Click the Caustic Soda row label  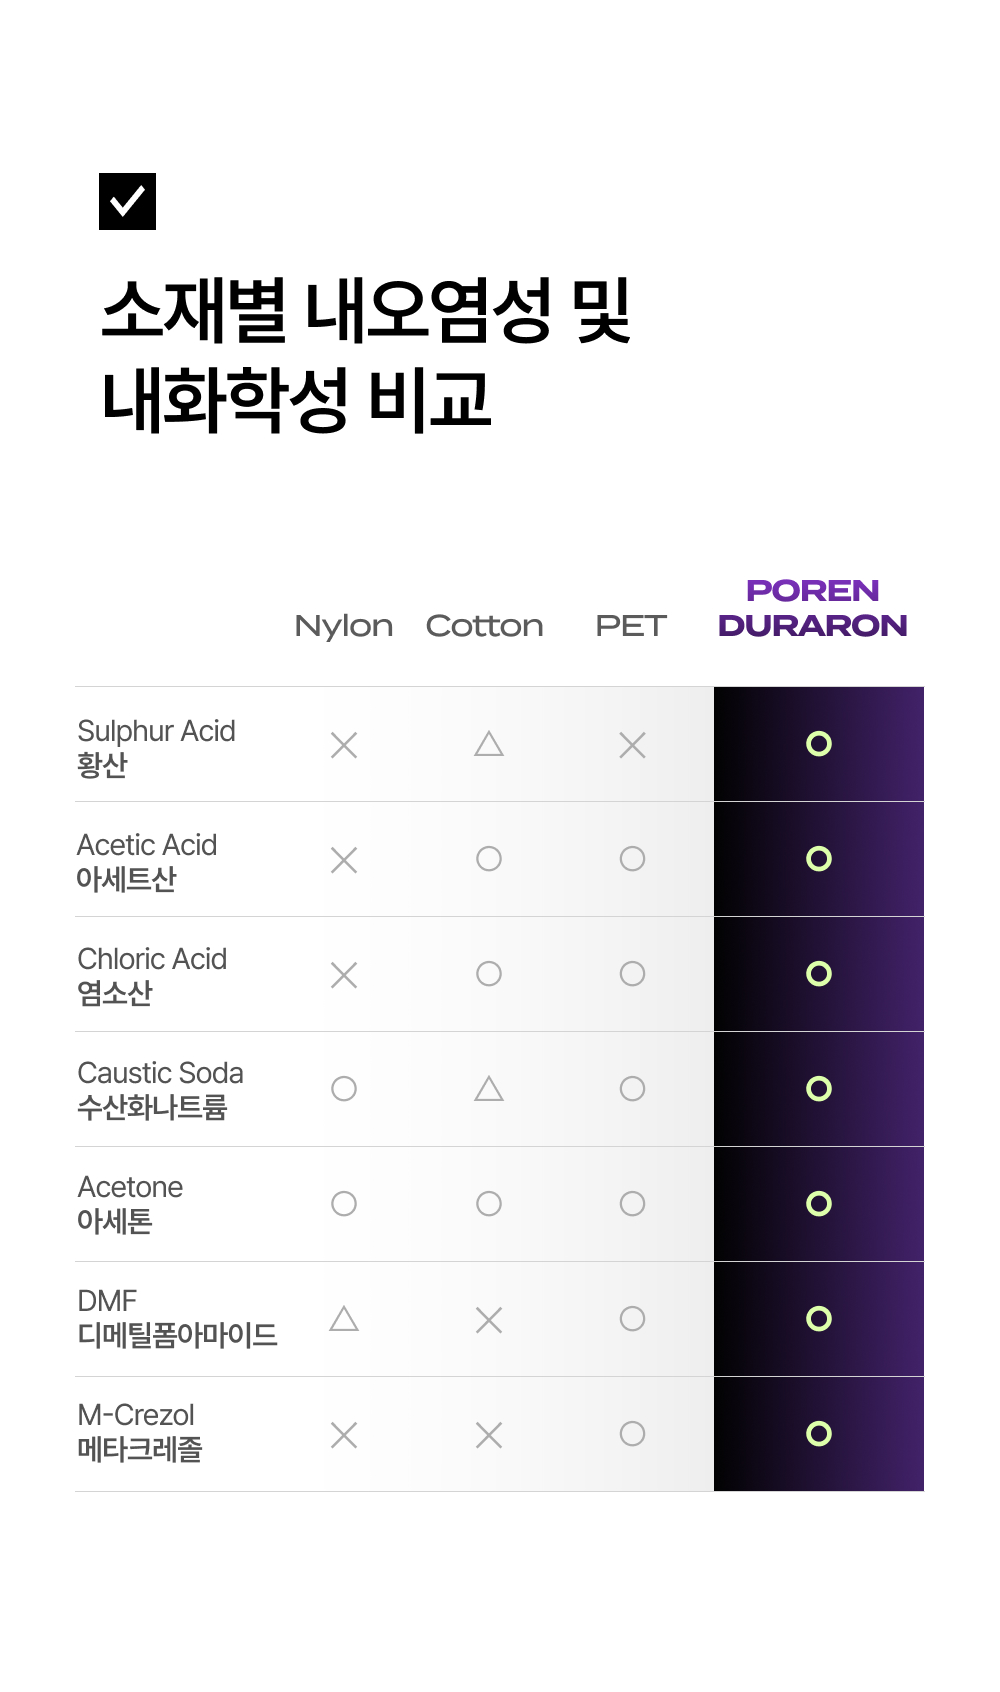tap(160, 1089)
